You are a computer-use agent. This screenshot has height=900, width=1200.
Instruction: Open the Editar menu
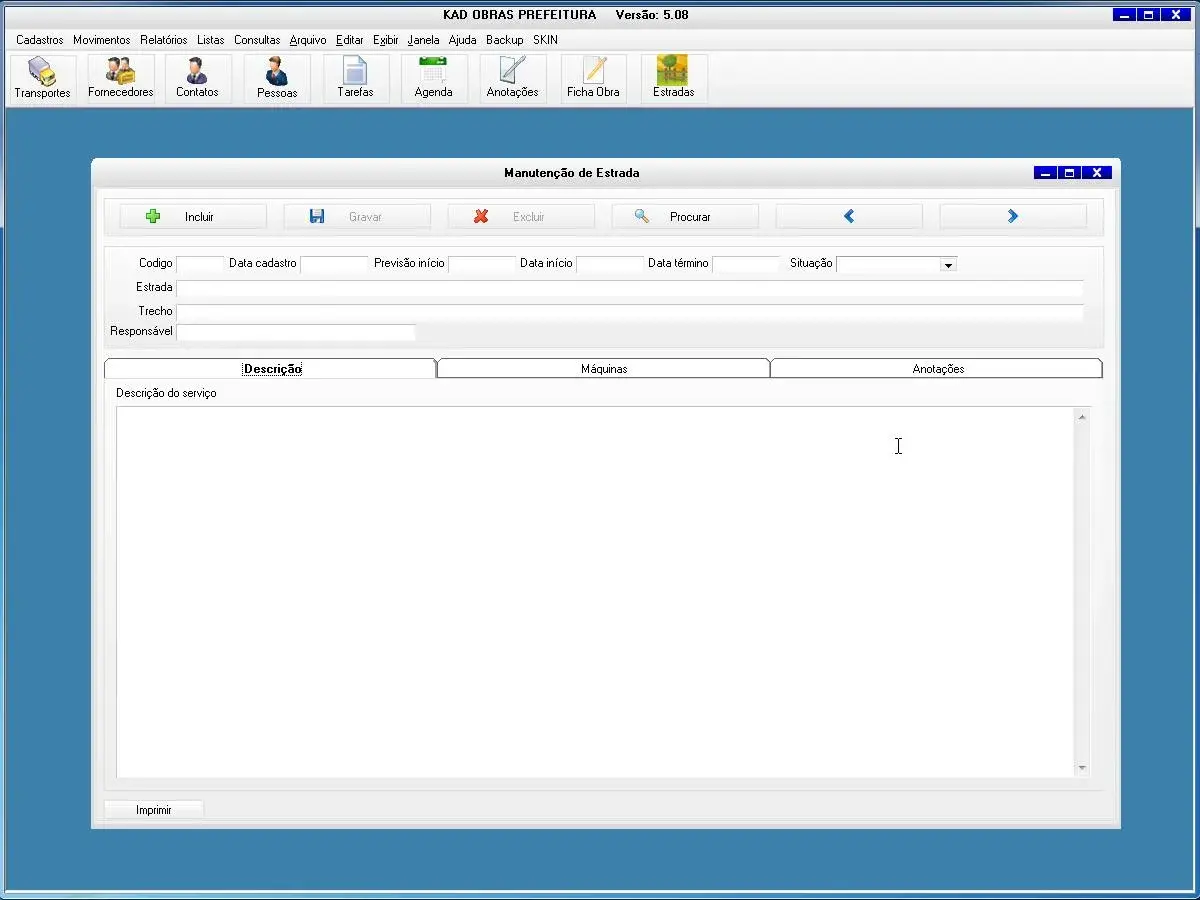click(350, 40)
